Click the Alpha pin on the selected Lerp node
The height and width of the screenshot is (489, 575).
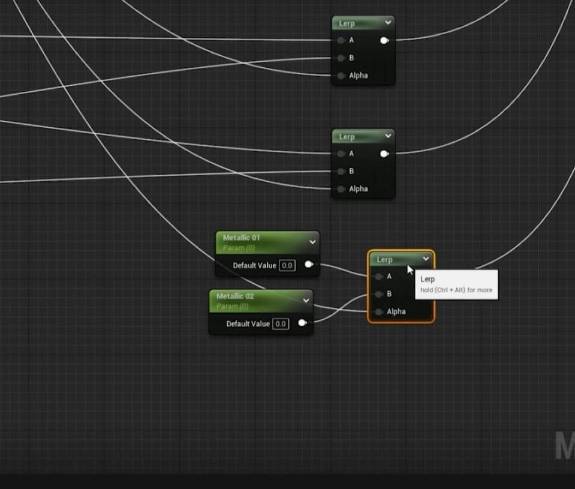379,312
